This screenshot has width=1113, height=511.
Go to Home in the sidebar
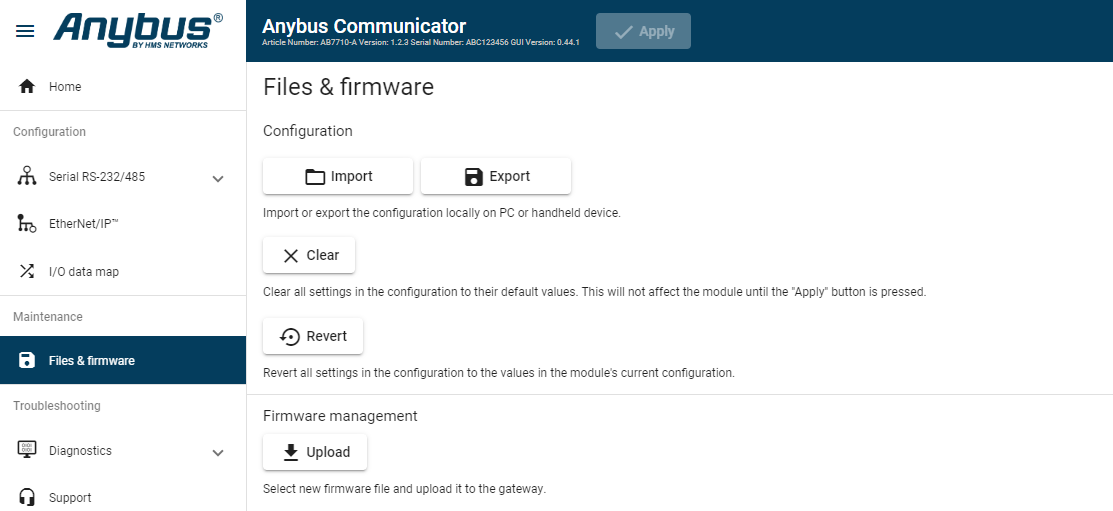(123, 87)
